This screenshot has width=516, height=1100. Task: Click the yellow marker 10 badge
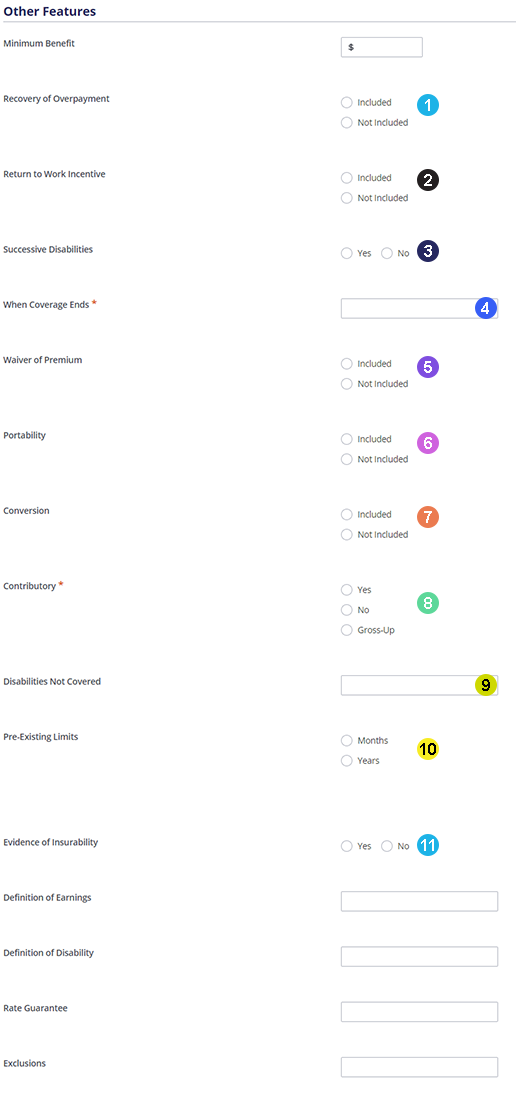click(x=428, y=749)
